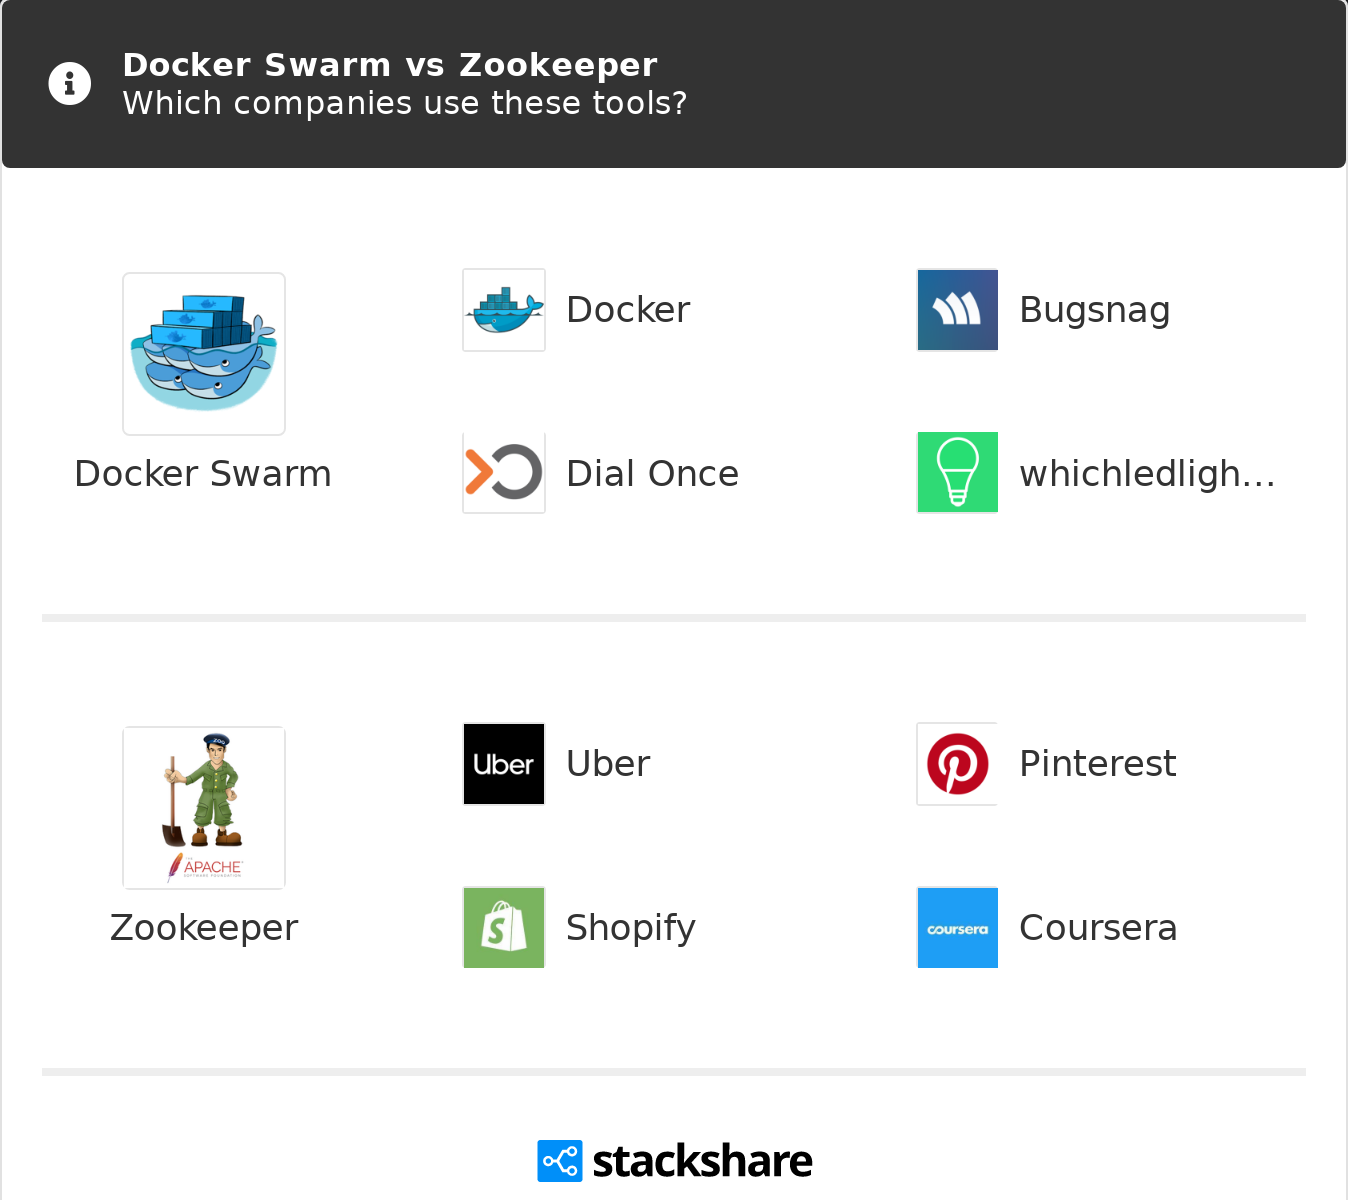Click the Uber company name
This screenshot has width=1348, height=1200.
tap(608, 764)
